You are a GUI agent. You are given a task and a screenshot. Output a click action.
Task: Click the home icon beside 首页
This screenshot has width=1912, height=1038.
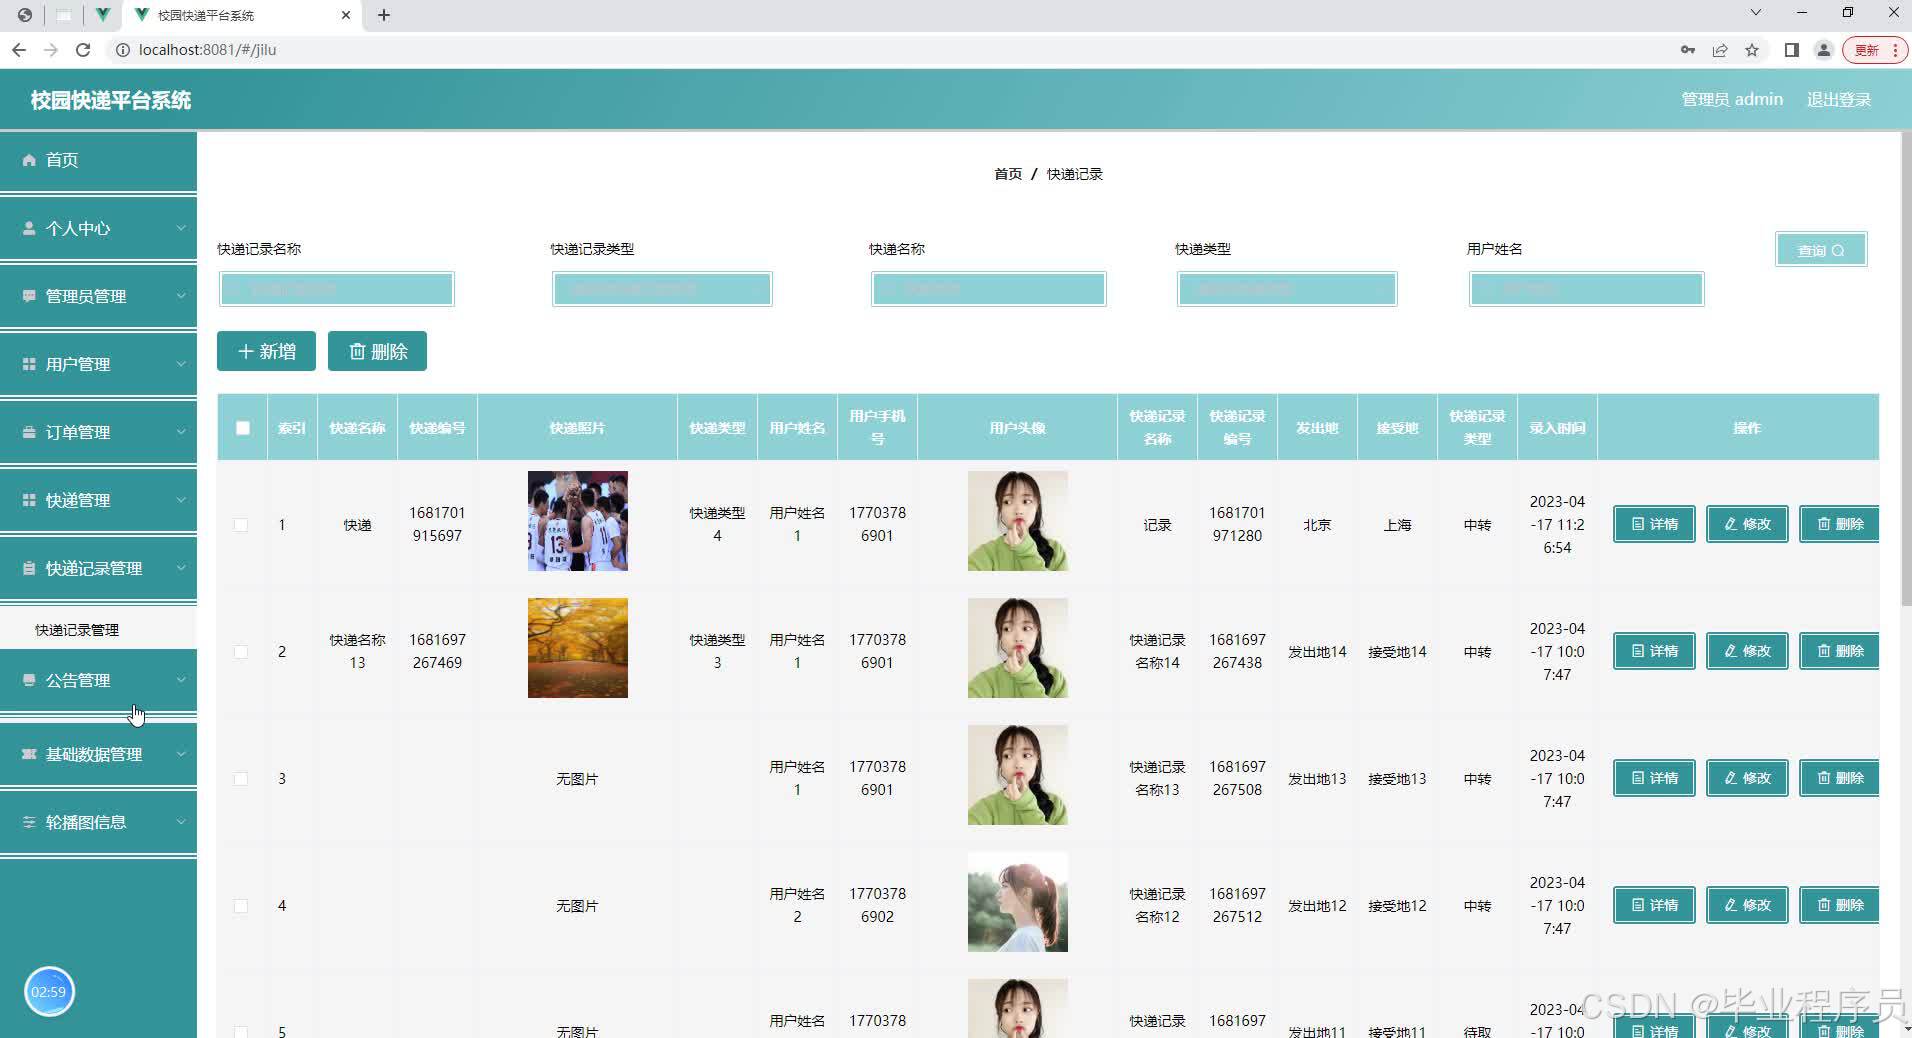pos(29,160)
